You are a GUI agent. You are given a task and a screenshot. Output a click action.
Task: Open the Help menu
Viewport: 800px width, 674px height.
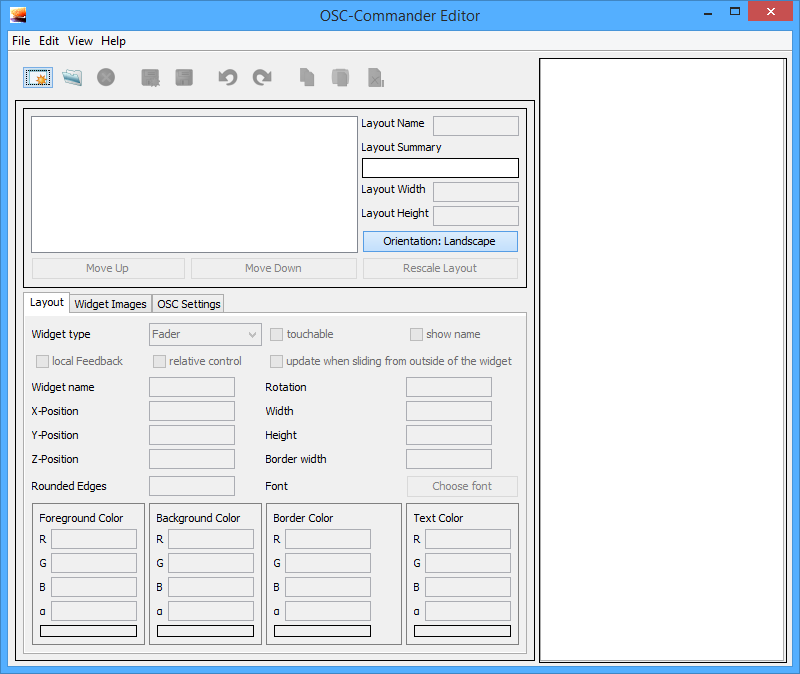(x=113, y=41)
